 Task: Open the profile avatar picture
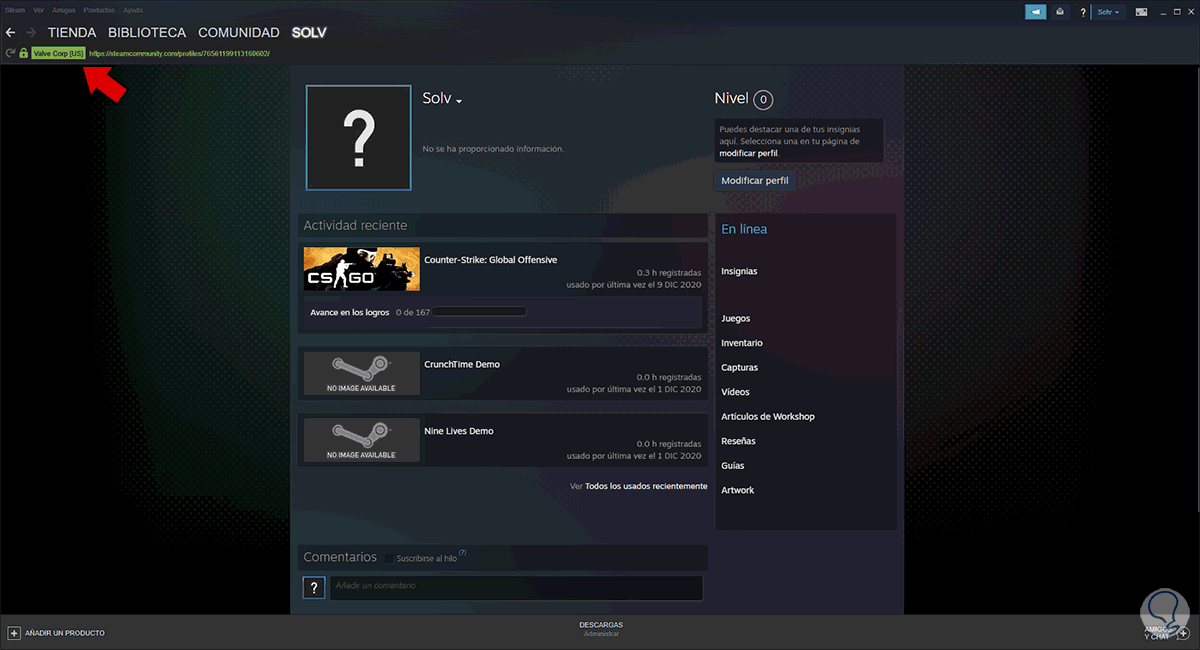(x=358, y=137)
